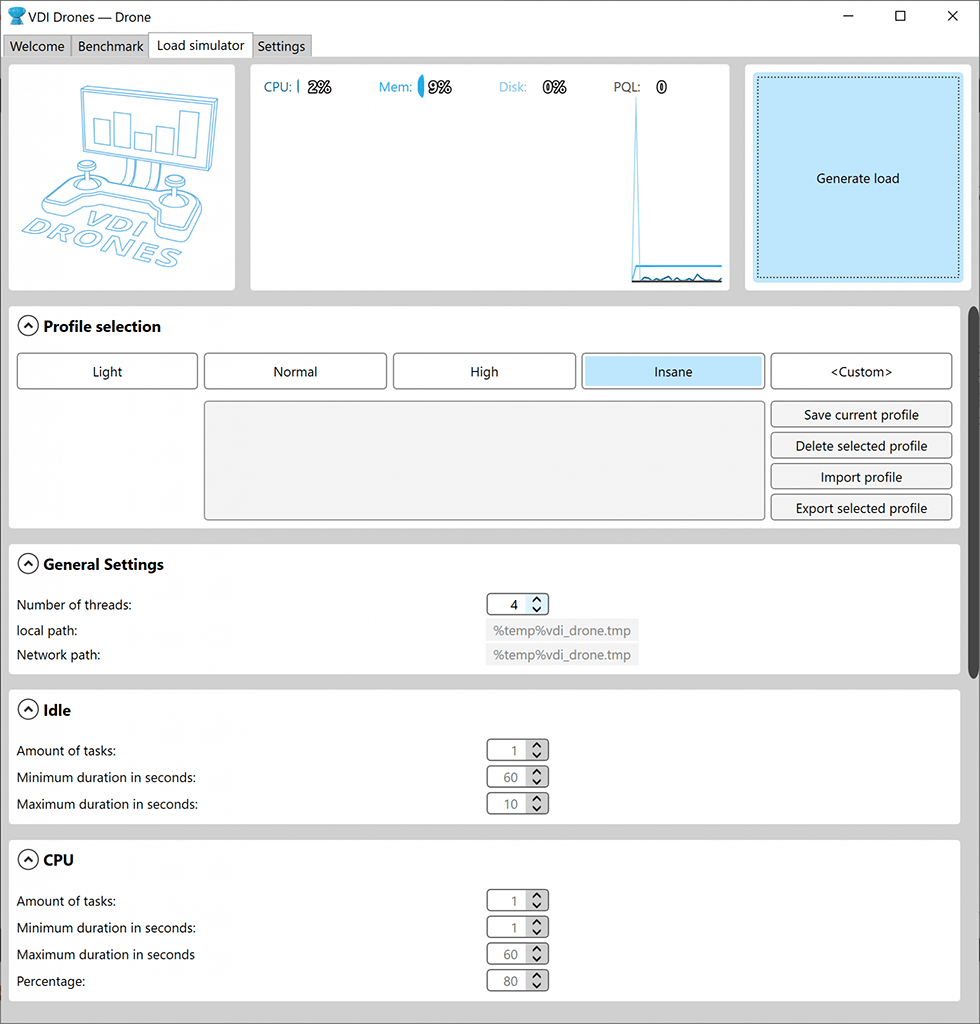Click the performance graph line chart
Viewport: 980px width, 1024px height.
[676, 190]
